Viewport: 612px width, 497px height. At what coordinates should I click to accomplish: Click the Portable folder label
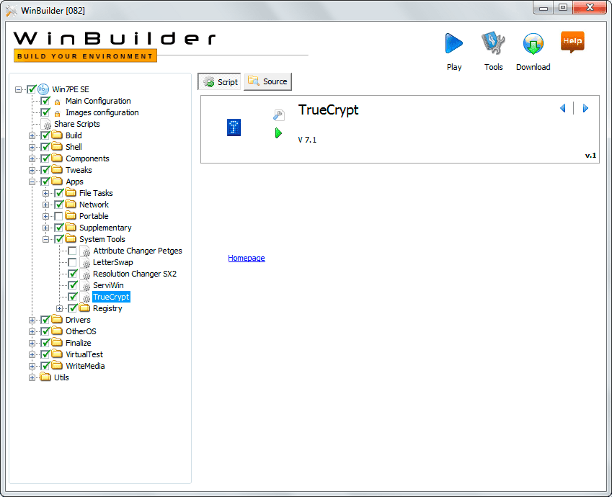[94, 216]
